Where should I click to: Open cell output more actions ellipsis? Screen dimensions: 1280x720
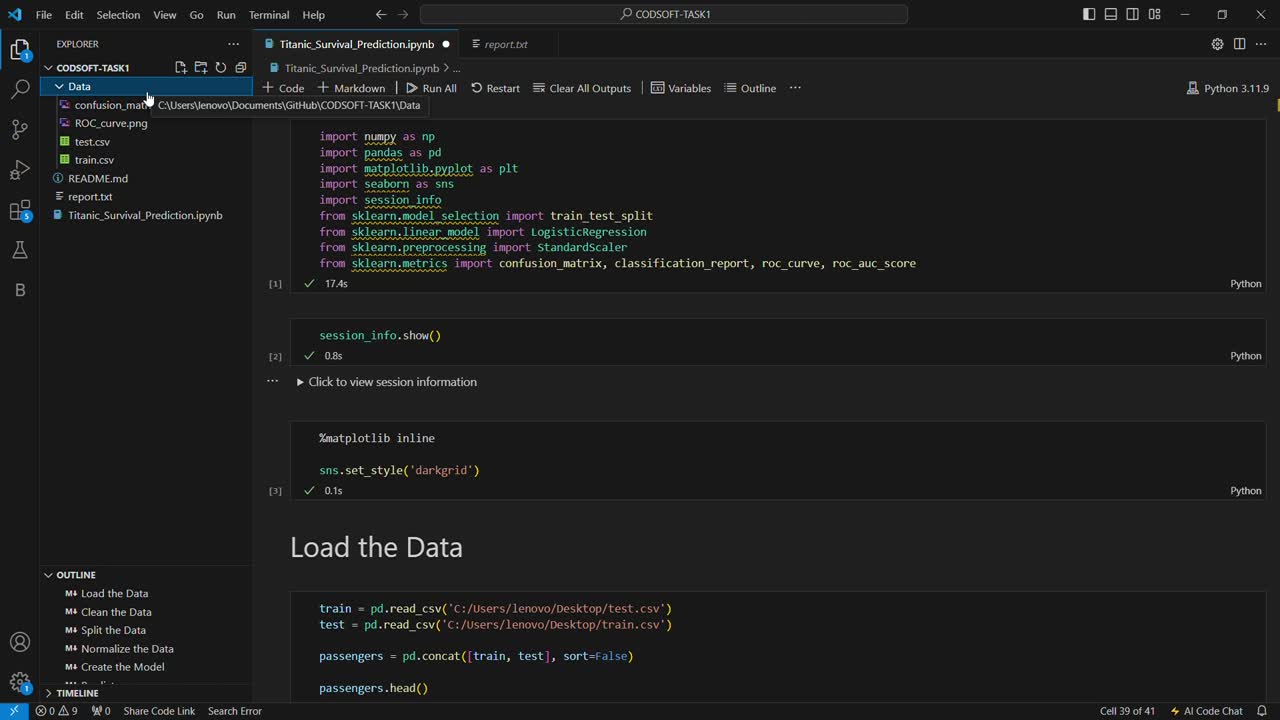coord(272,382)
